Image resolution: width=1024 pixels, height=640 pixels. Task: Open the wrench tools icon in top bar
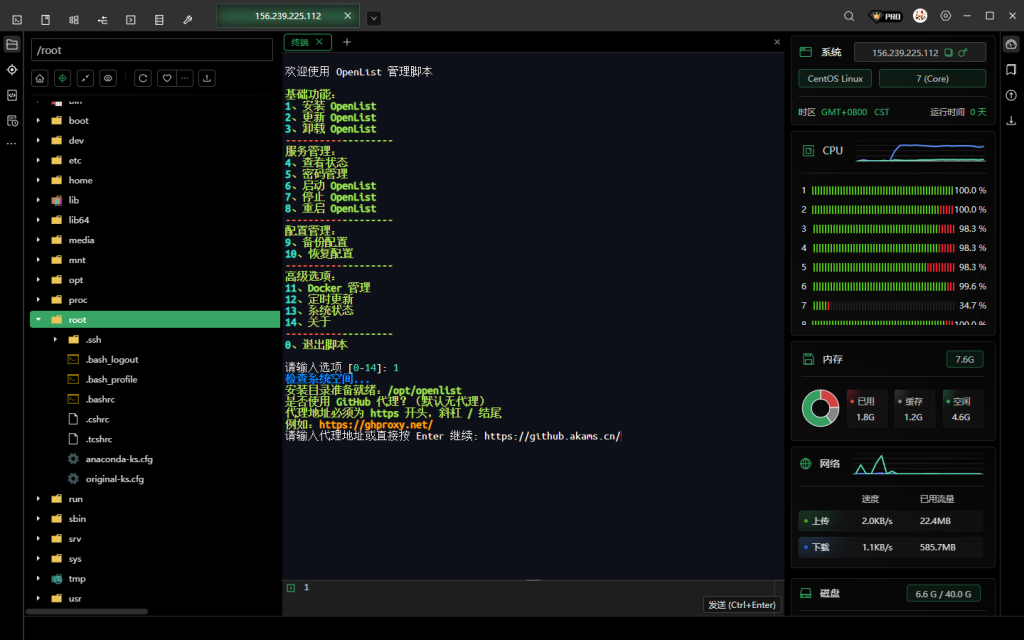(x=188, y=19)
